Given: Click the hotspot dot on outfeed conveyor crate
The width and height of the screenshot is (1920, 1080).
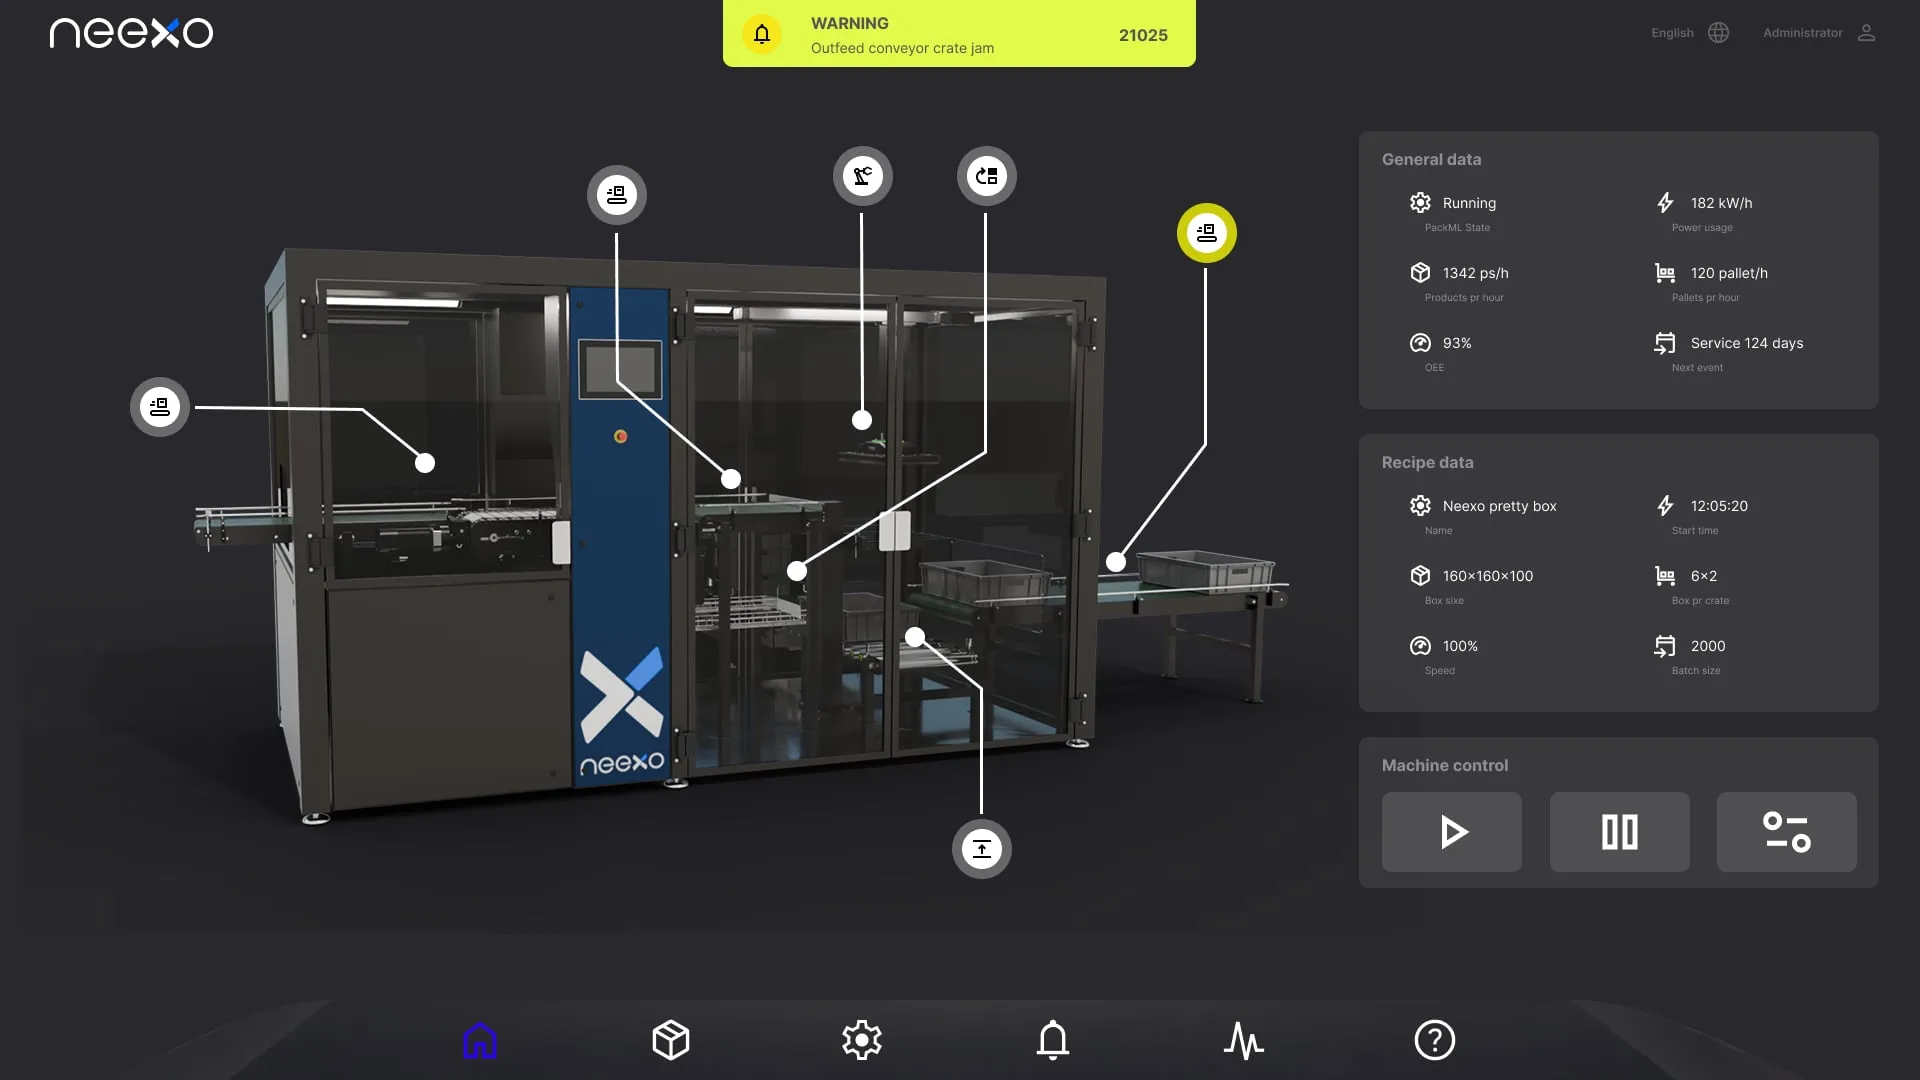Looking at the screenshot, I should pyautogui.click(x=1116, y=562).
